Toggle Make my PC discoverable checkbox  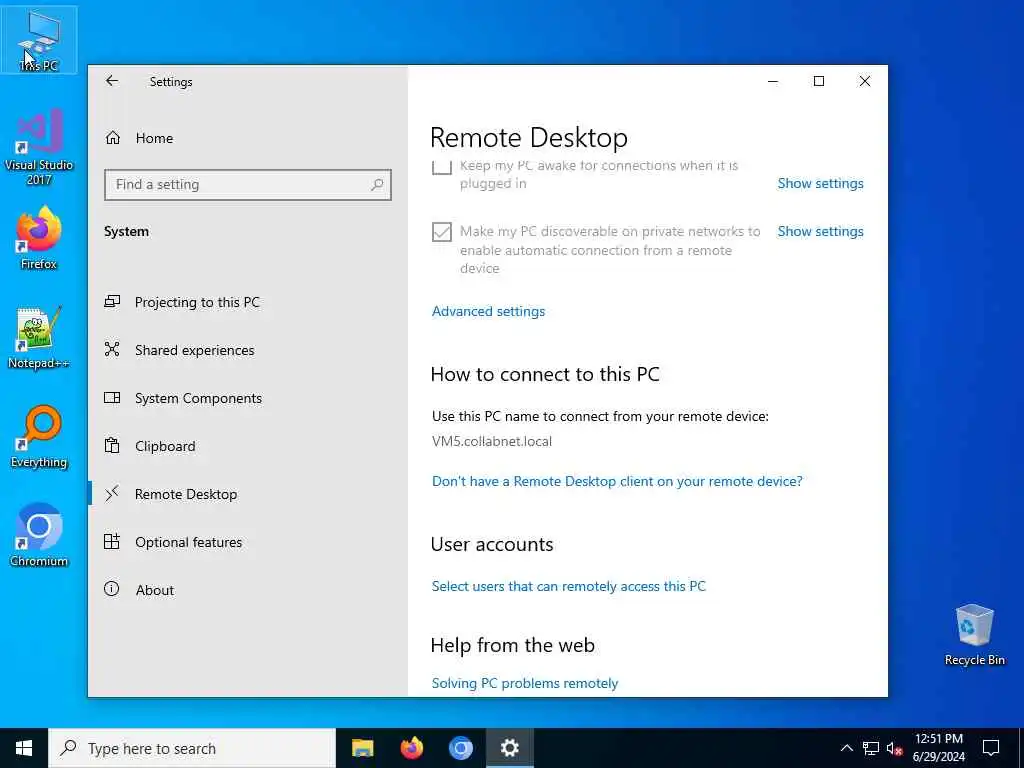(442, 232)
